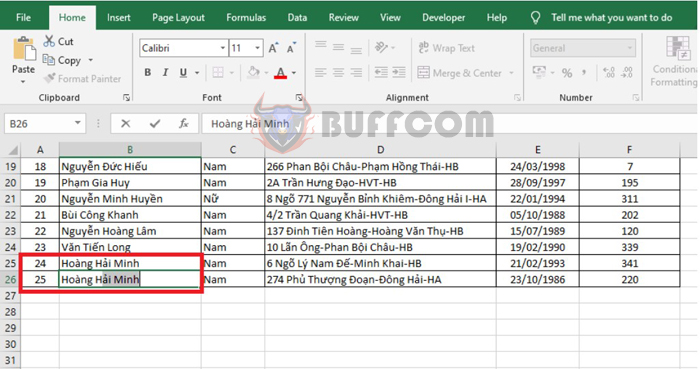
Task: Click the Insert Function fx icon
Action: [183, 124]
